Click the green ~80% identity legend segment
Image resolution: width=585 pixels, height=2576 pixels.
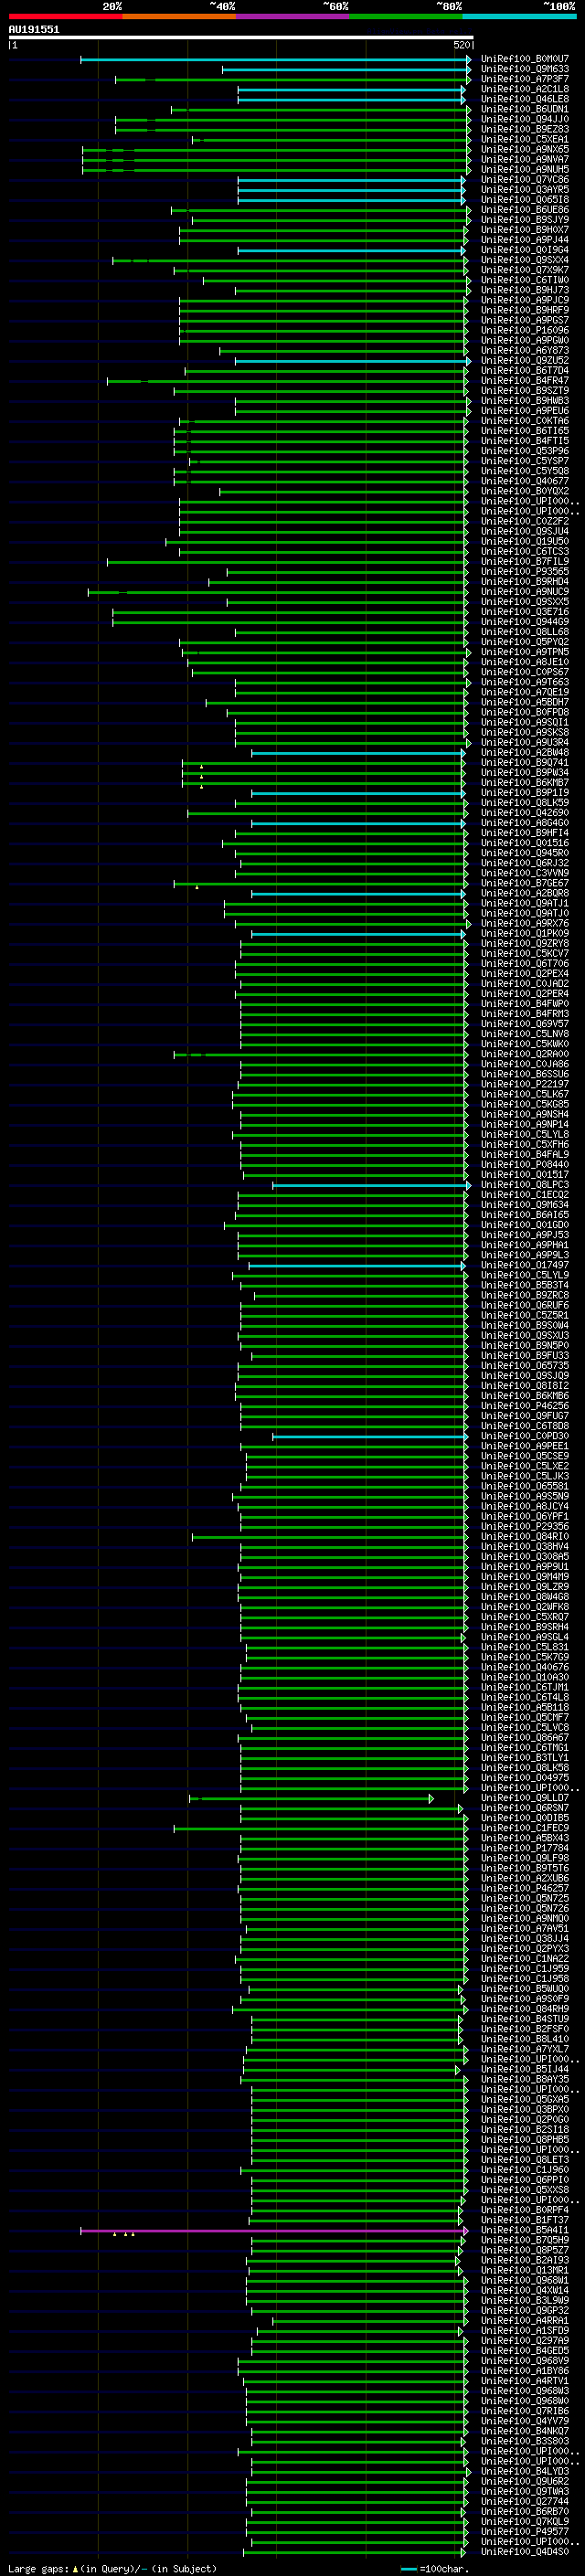click(x=406, y=16)
